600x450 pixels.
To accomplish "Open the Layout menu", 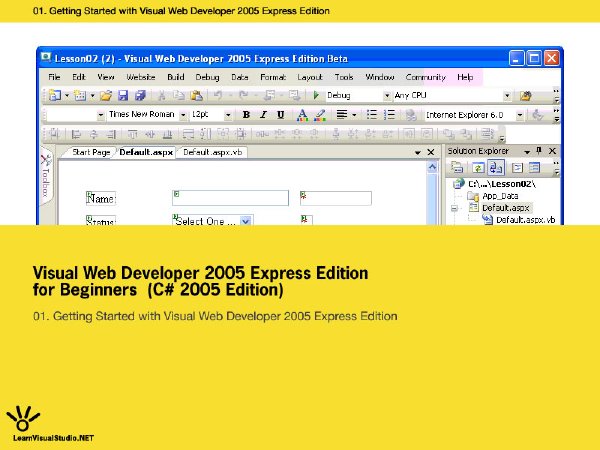I will pyautogui.click(x=310, y=77).
